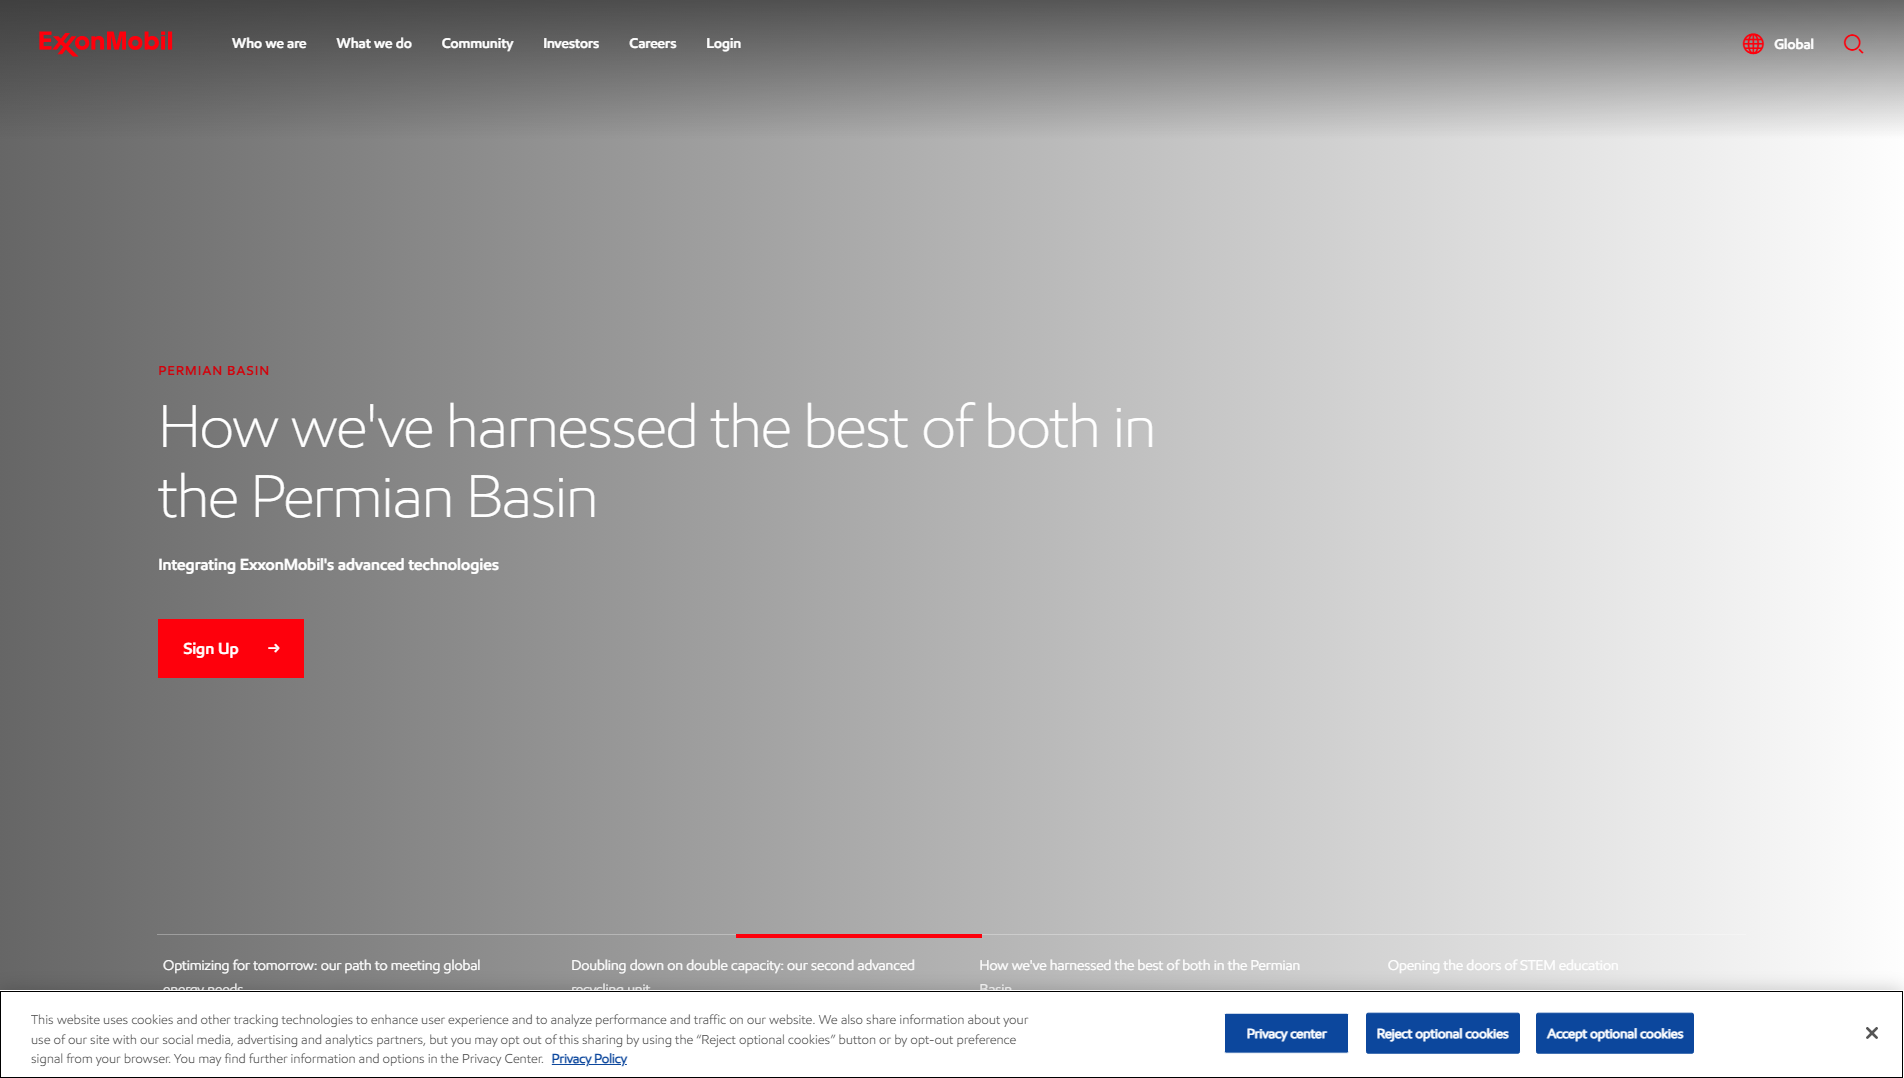Click Accept optional cookies button

coord(1614,1033)
